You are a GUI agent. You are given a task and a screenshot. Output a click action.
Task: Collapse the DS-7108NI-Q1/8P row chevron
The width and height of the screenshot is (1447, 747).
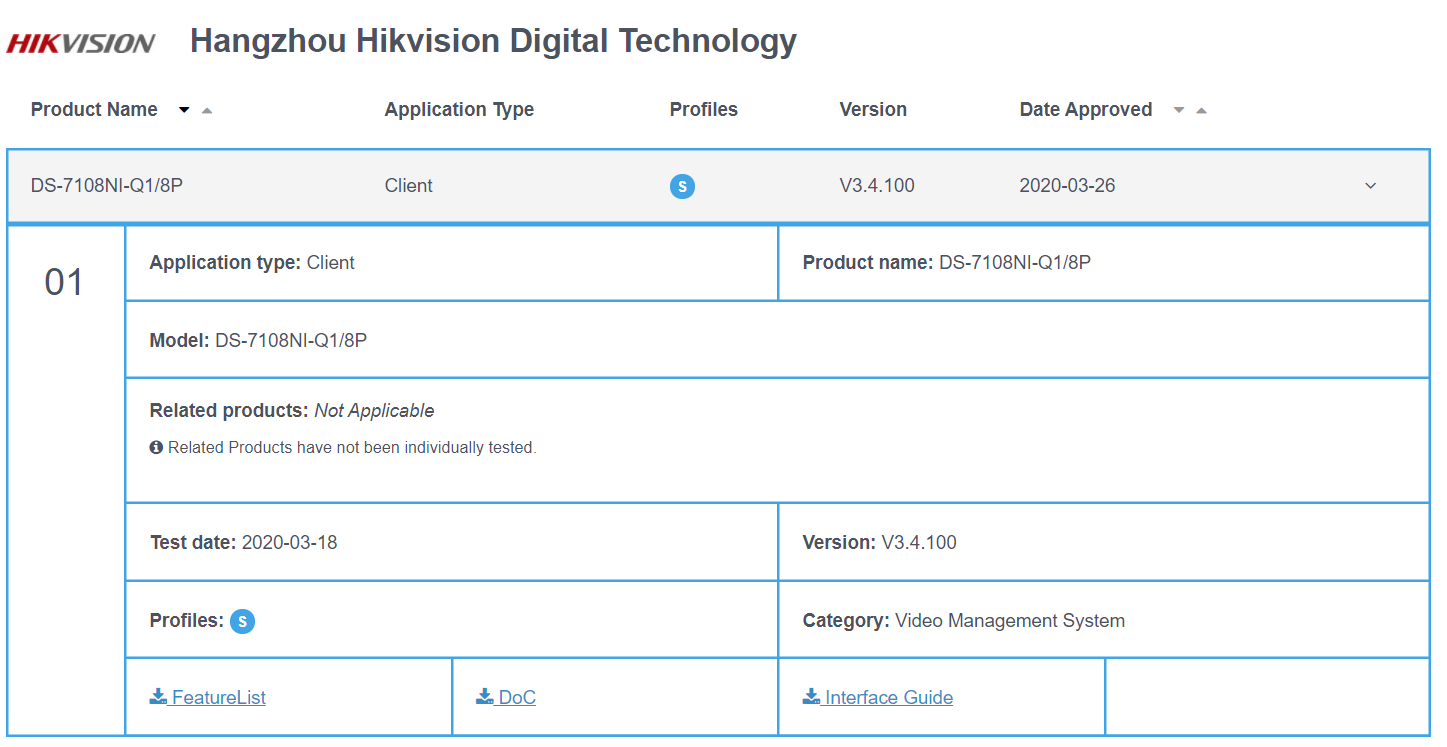1371,186
